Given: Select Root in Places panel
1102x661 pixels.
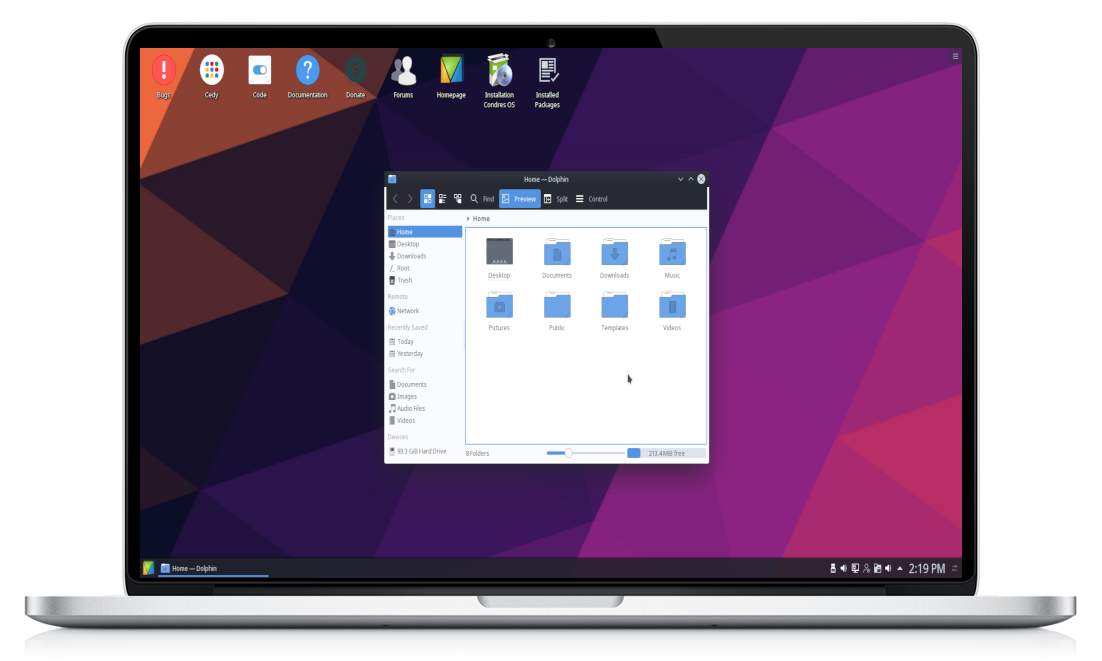Looking at the screenshot, I should click(424, 268).
